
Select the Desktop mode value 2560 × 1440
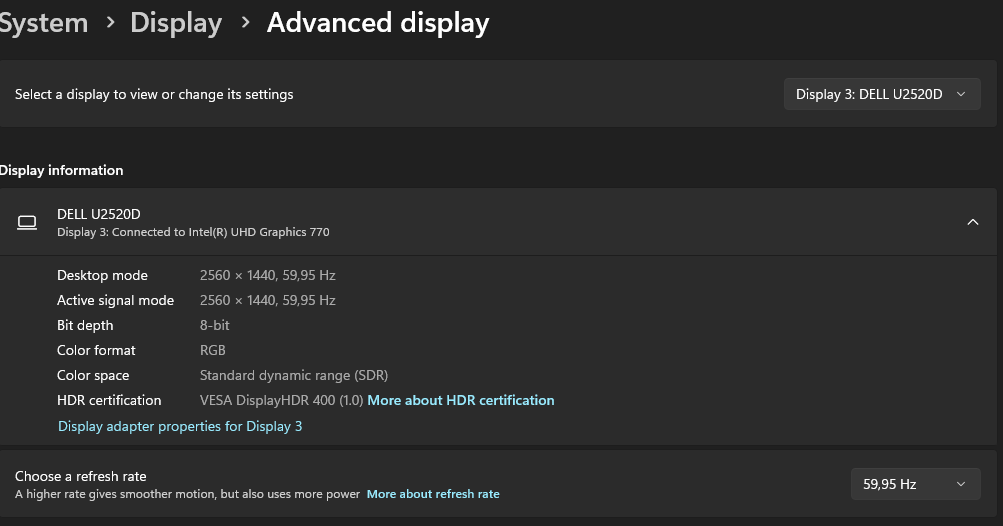[267, 275]
